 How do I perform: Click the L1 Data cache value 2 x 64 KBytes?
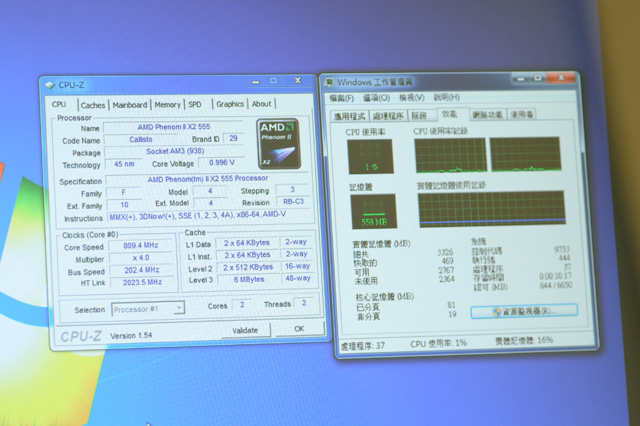[247, 243]
